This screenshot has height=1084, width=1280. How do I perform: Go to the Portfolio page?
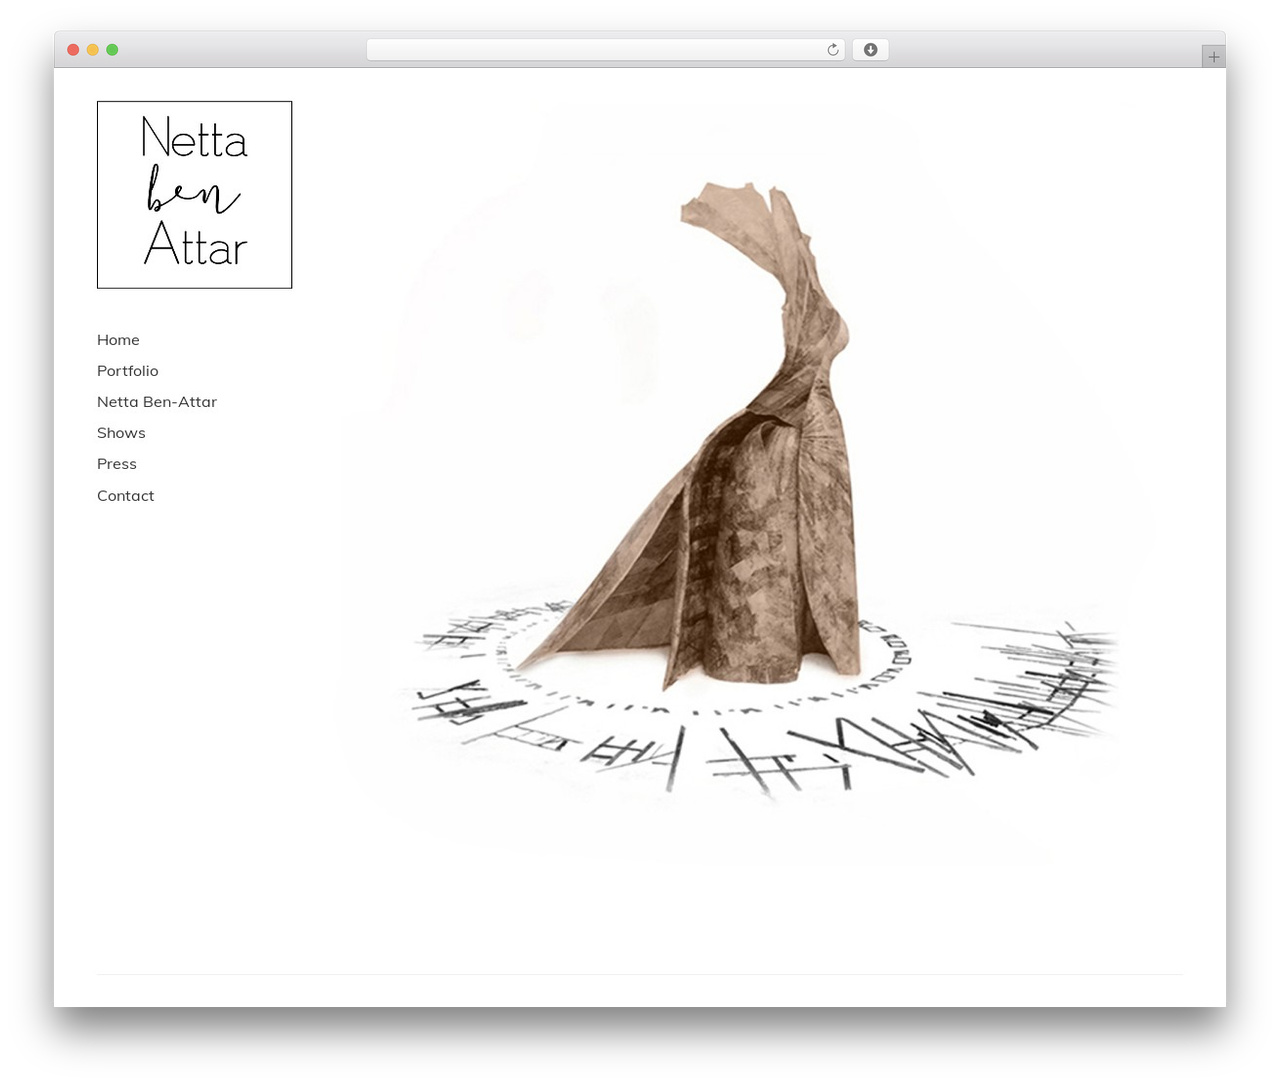point(128,371)
